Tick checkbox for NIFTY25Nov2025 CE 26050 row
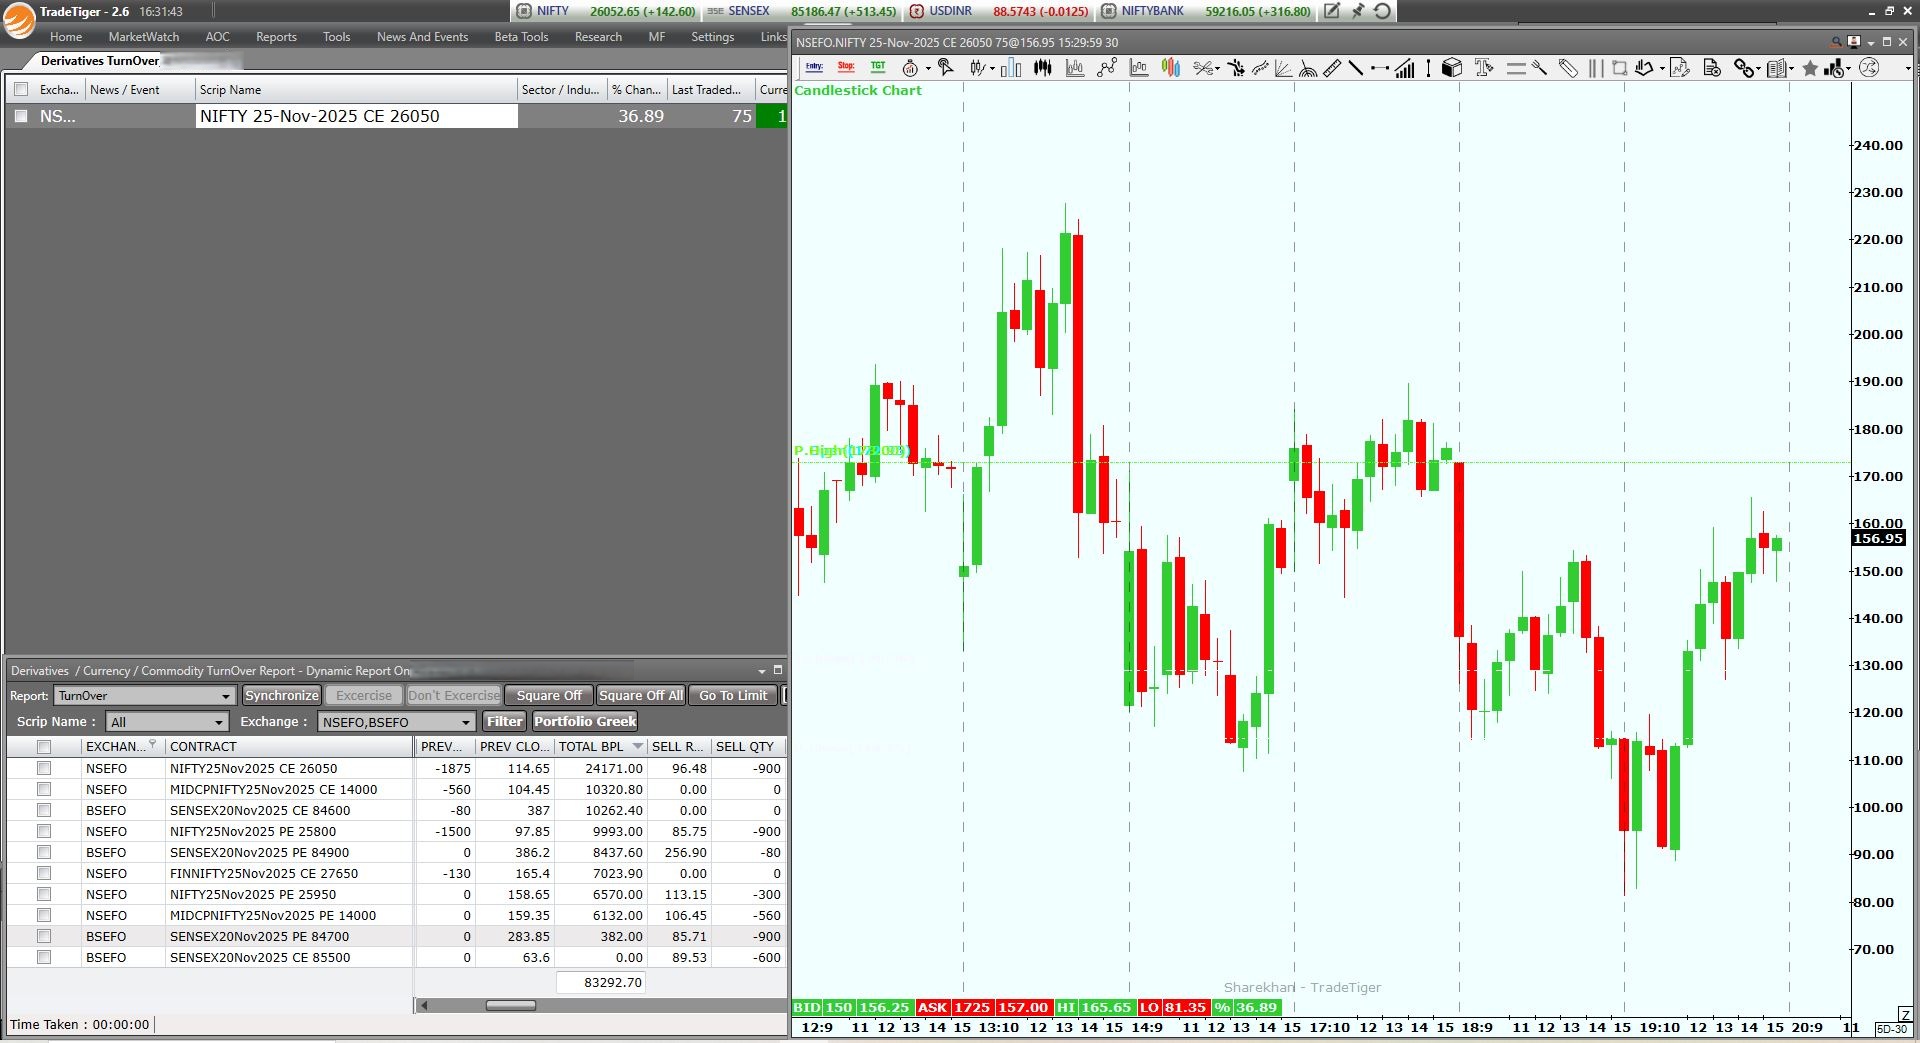Viewport: 1920px width, 1043px height. coord(44,768)
